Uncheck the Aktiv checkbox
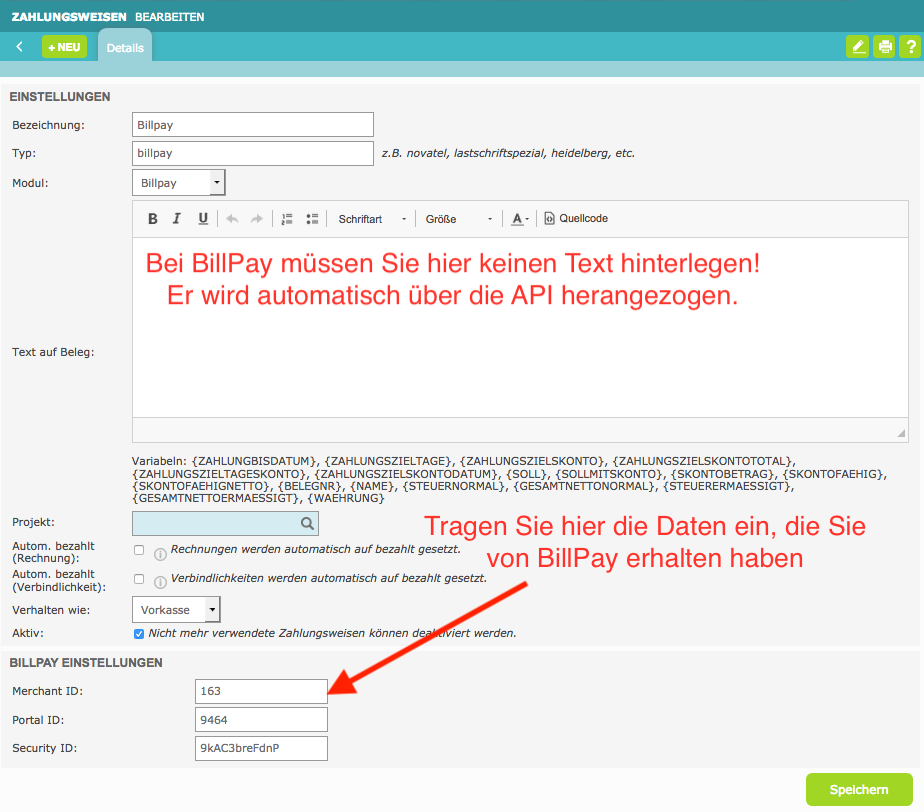 click(139, 634)
